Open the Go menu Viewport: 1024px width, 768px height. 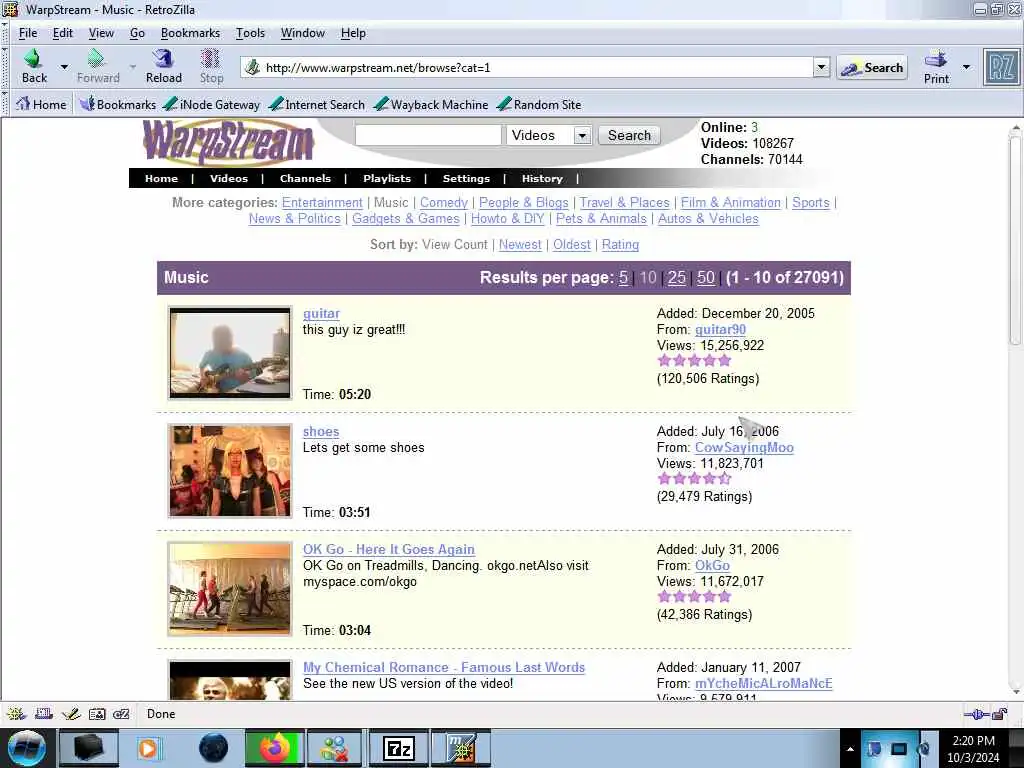point(137,33)
